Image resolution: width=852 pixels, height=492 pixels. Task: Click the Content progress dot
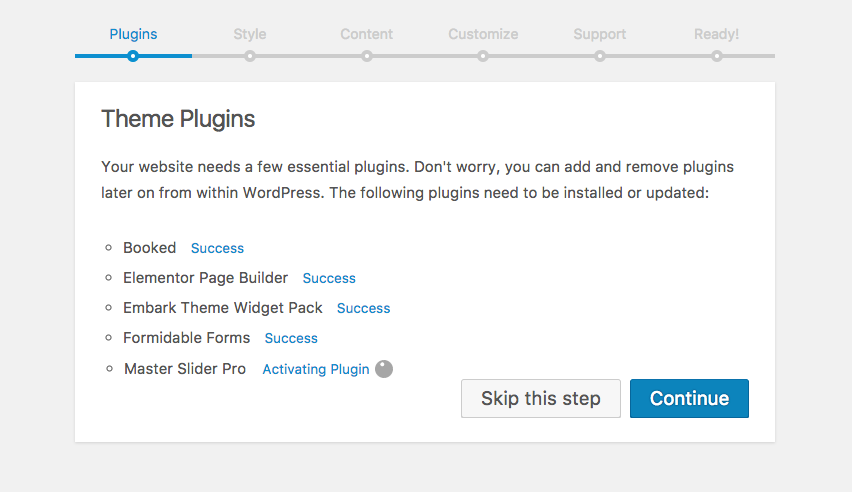click(x=367, y=56)
